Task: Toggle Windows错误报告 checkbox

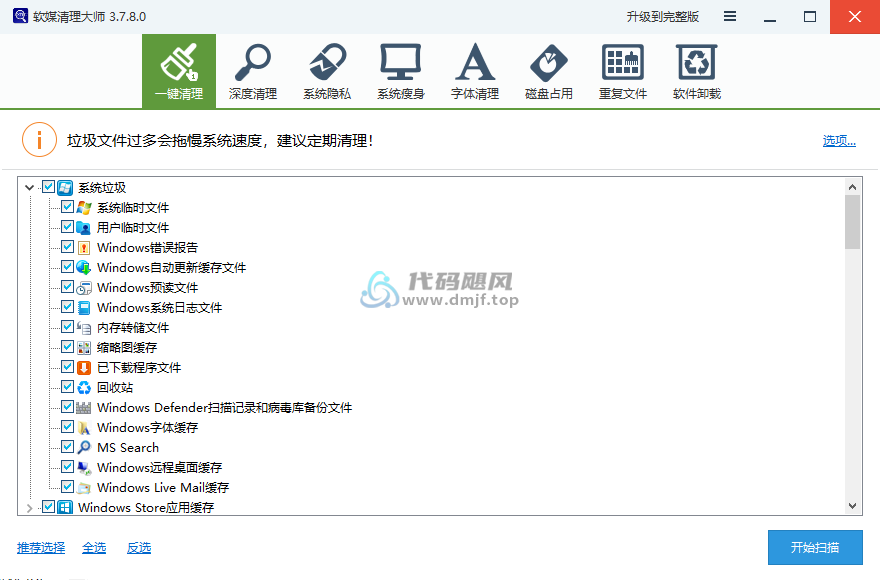Action: 67,247
